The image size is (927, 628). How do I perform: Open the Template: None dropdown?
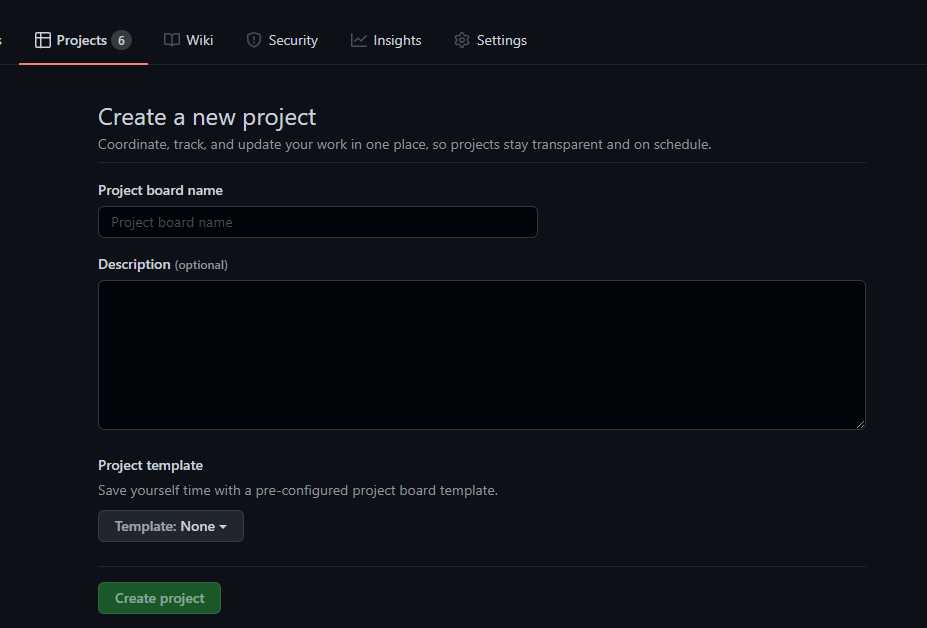click(x=171, y=526)
